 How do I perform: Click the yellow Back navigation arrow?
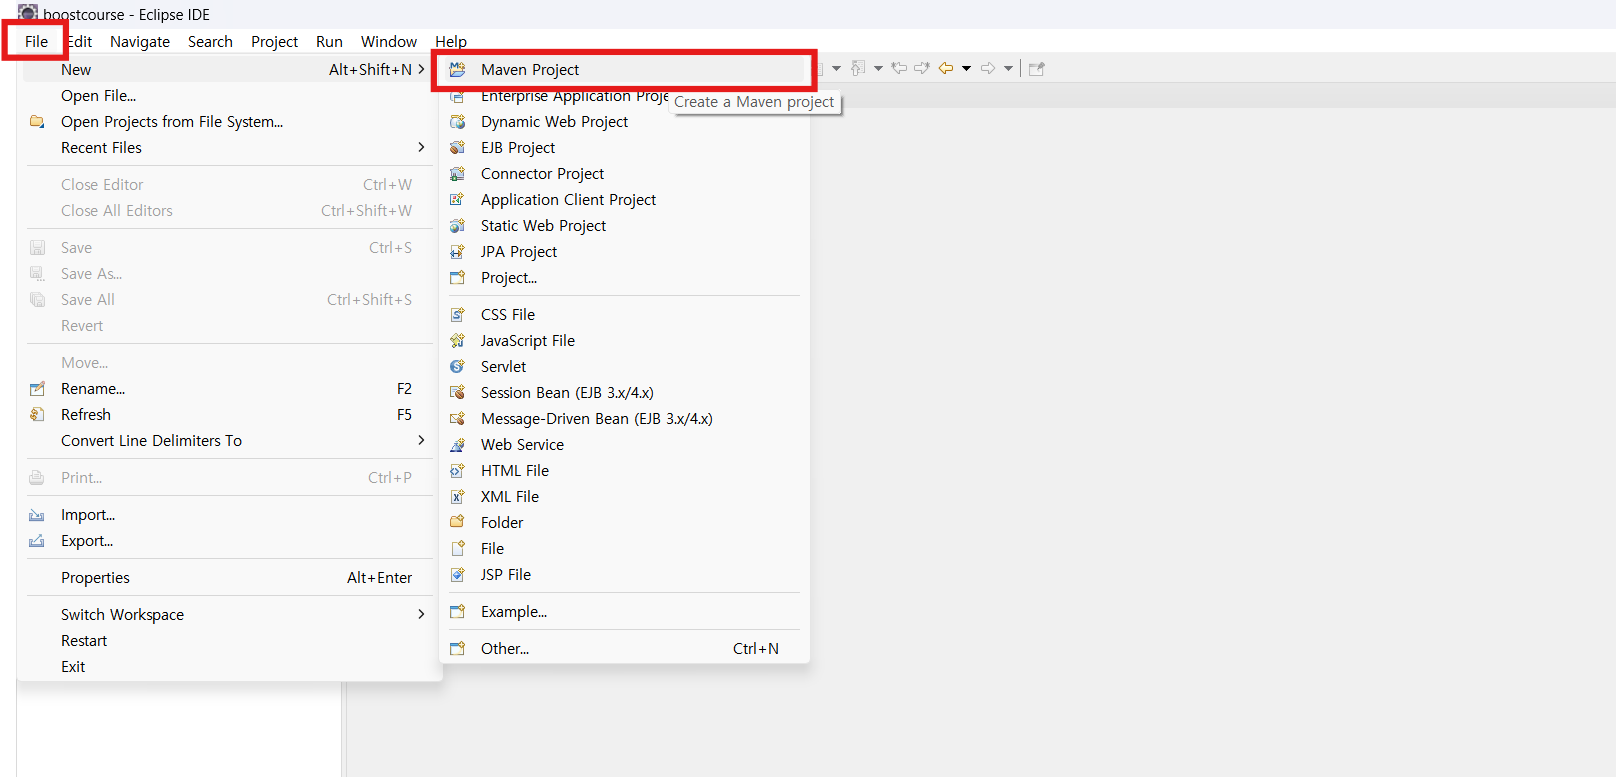pyautogui.click(x=946, y=69)
